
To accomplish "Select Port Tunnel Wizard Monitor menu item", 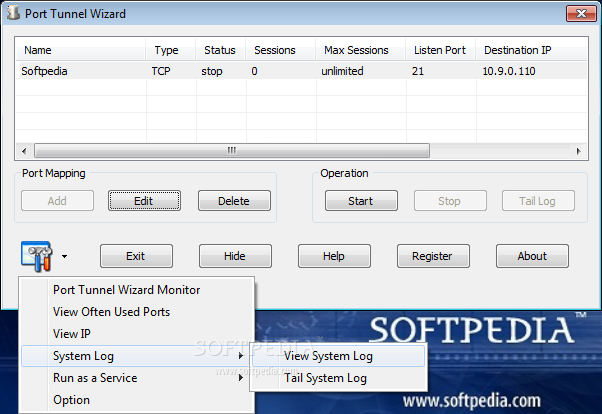I will (x=136, y=290).
